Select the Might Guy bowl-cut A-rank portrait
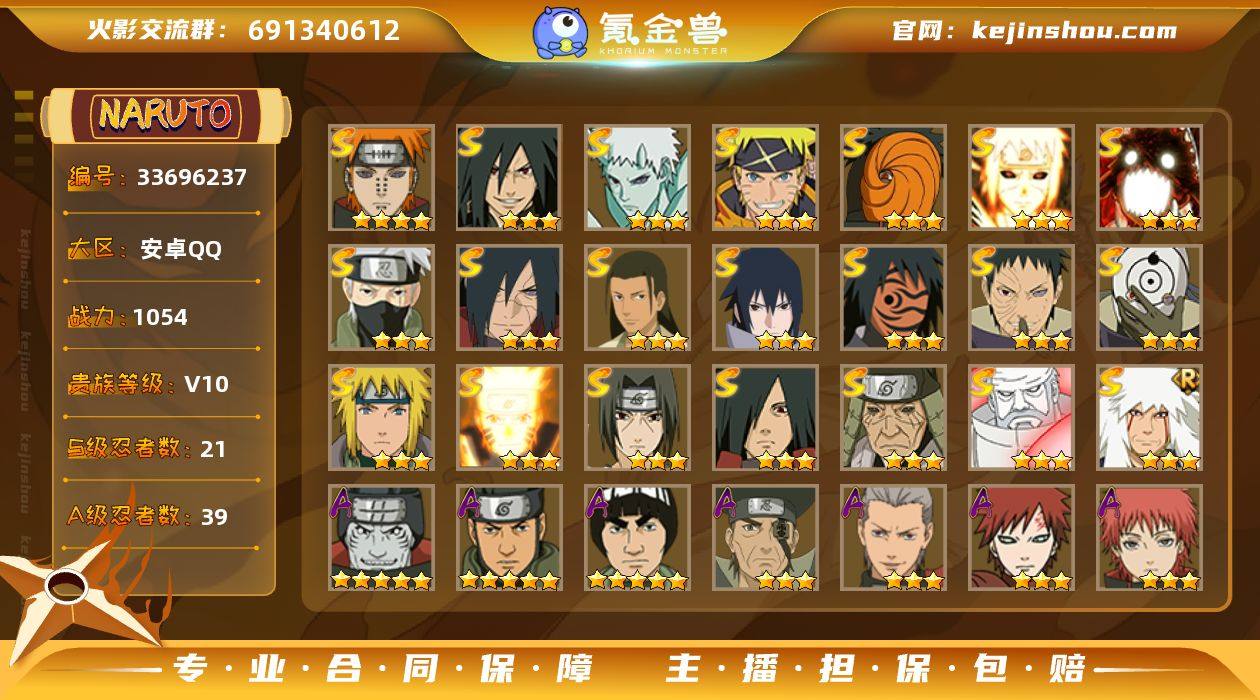Viewport: 1260px width, 700px height. coord(637,538)
